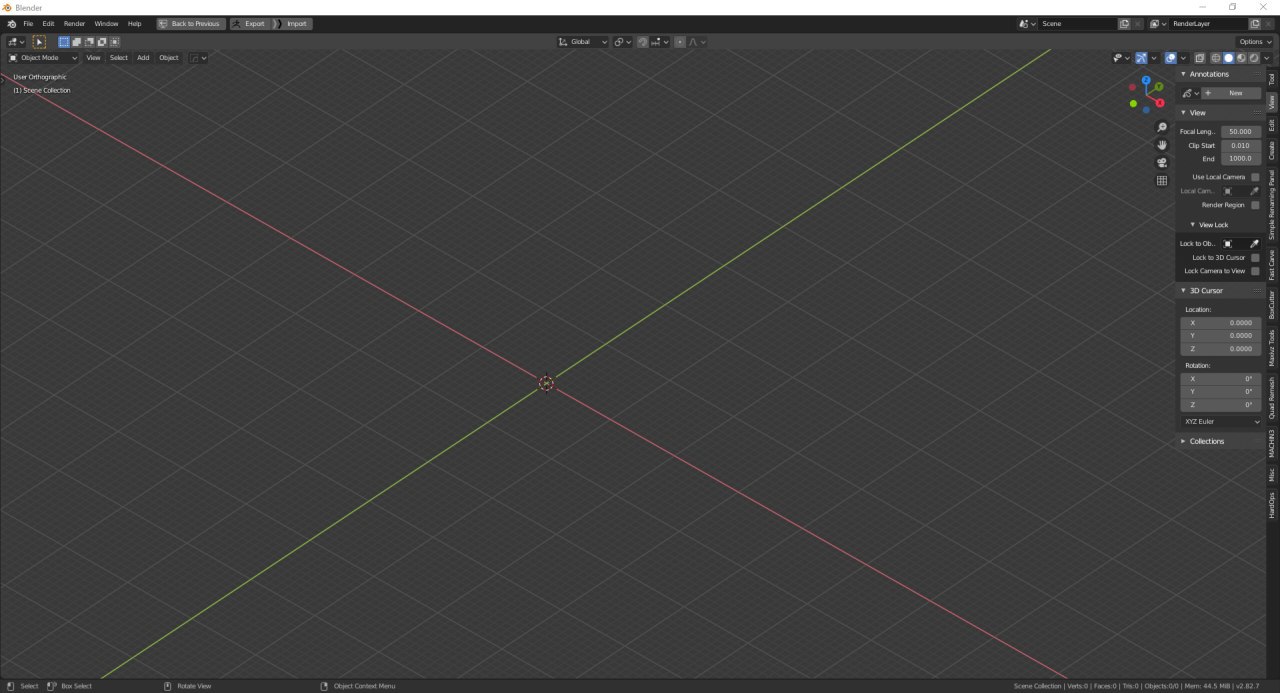Choose the extend-selection mode icon
Screen dimensions: 1280x693
77,42
